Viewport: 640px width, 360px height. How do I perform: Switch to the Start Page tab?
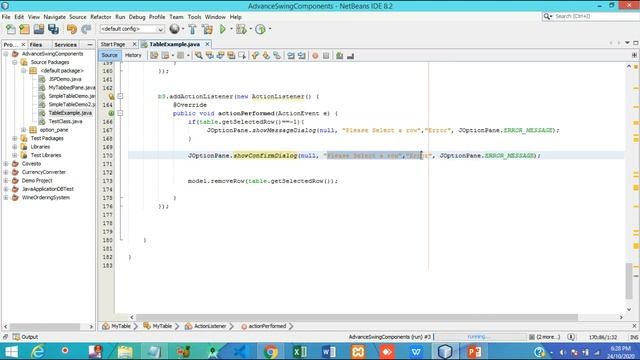point(113,44)
